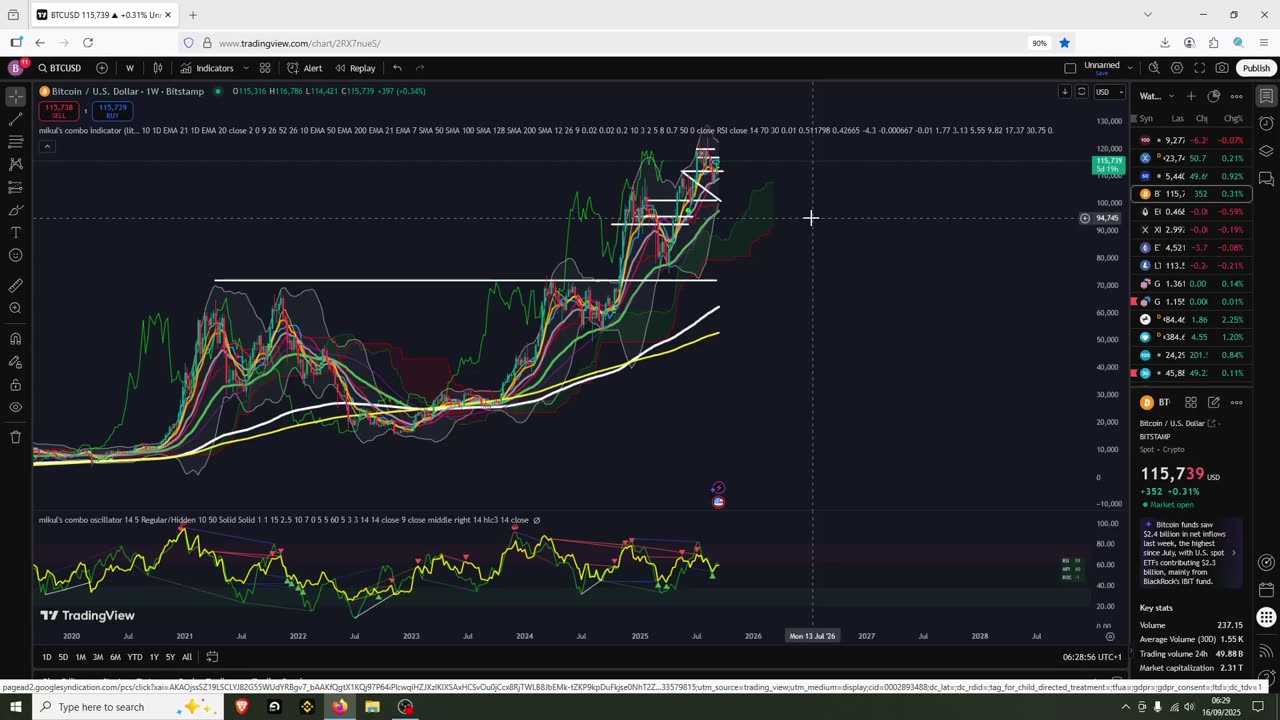Toggle the auto-fit data icon near USD
The width and height of the screenshot is (1280, 720).
pyautogui.click(x=1081, y=92)
